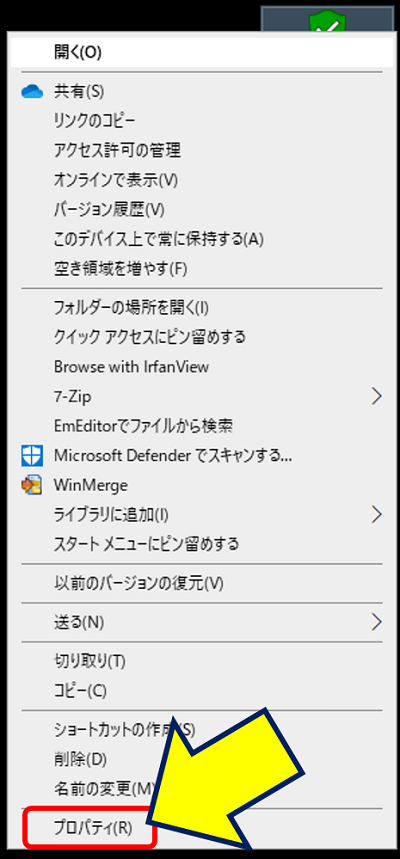
Task: Click the WinMerge icon
Action: (32, 485)
